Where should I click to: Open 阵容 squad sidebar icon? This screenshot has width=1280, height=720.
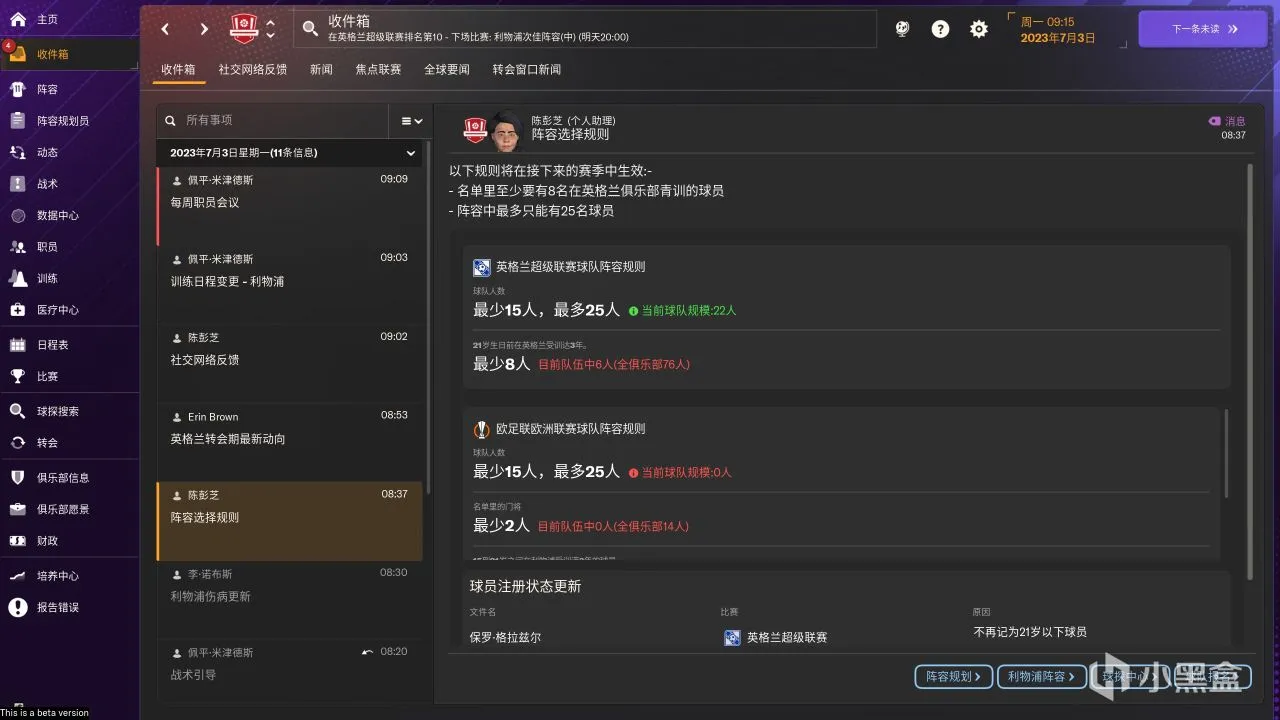pos(18,89)
